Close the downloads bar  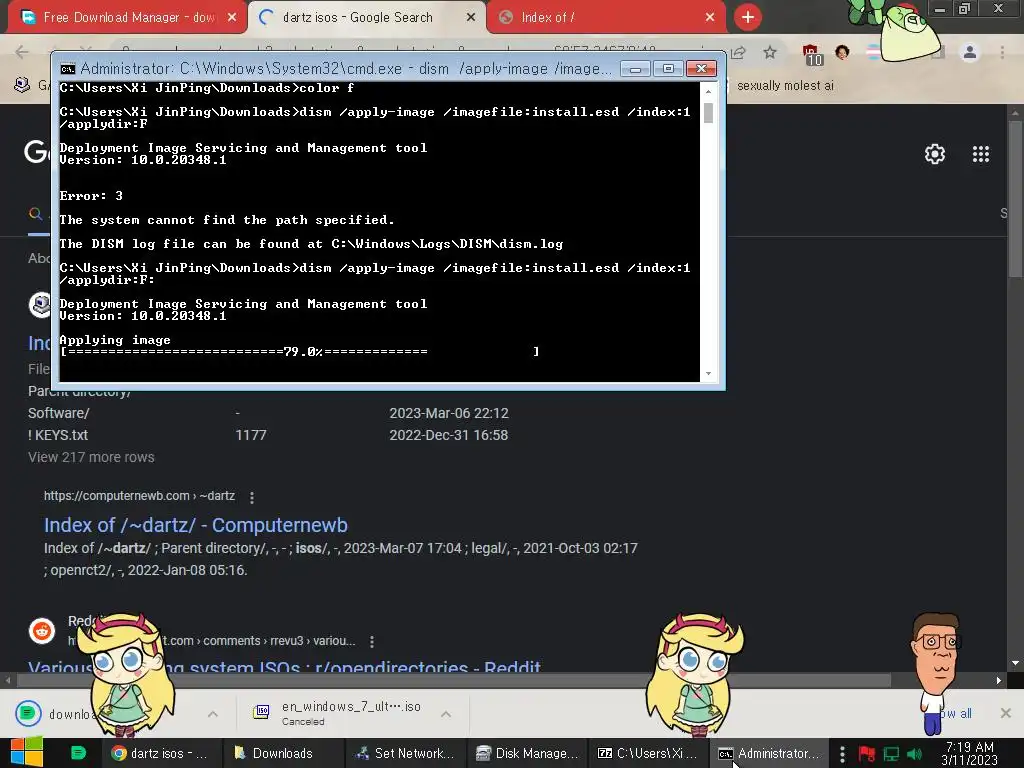(x=1006, y=713)
